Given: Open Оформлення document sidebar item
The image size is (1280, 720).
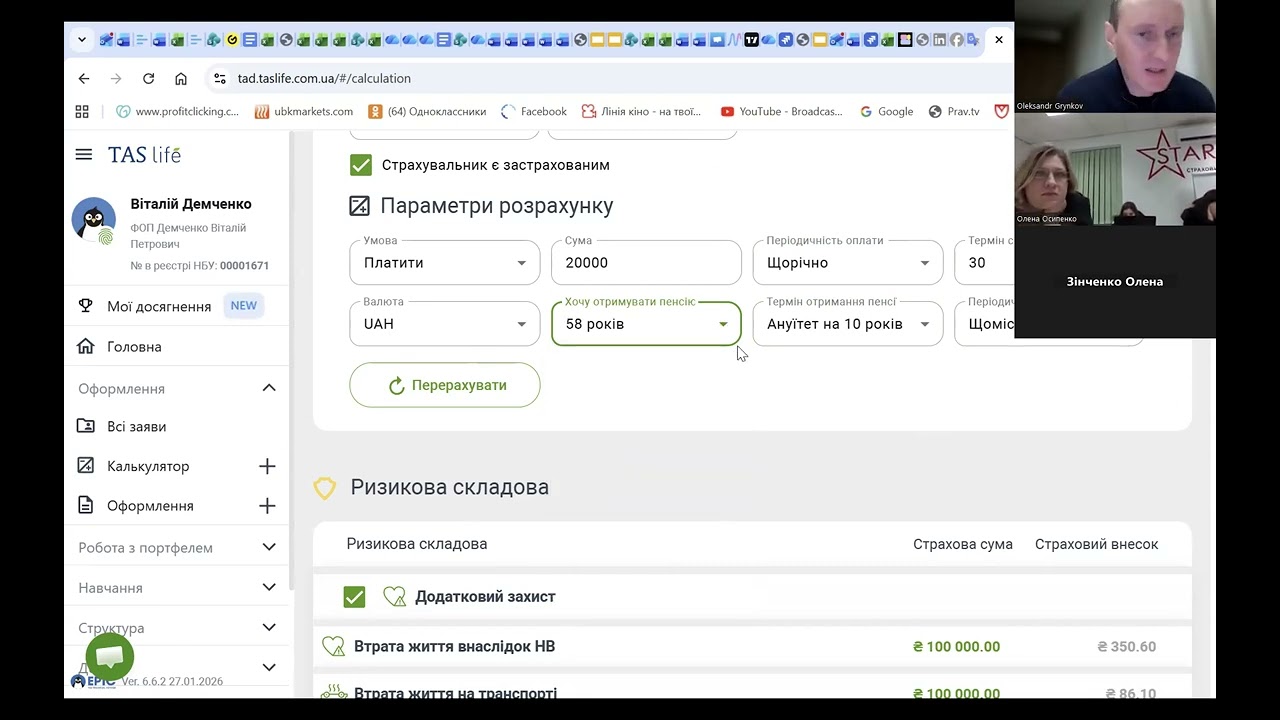Looking at the screenshot, I should pyautogui.click(x=150, y=506).
